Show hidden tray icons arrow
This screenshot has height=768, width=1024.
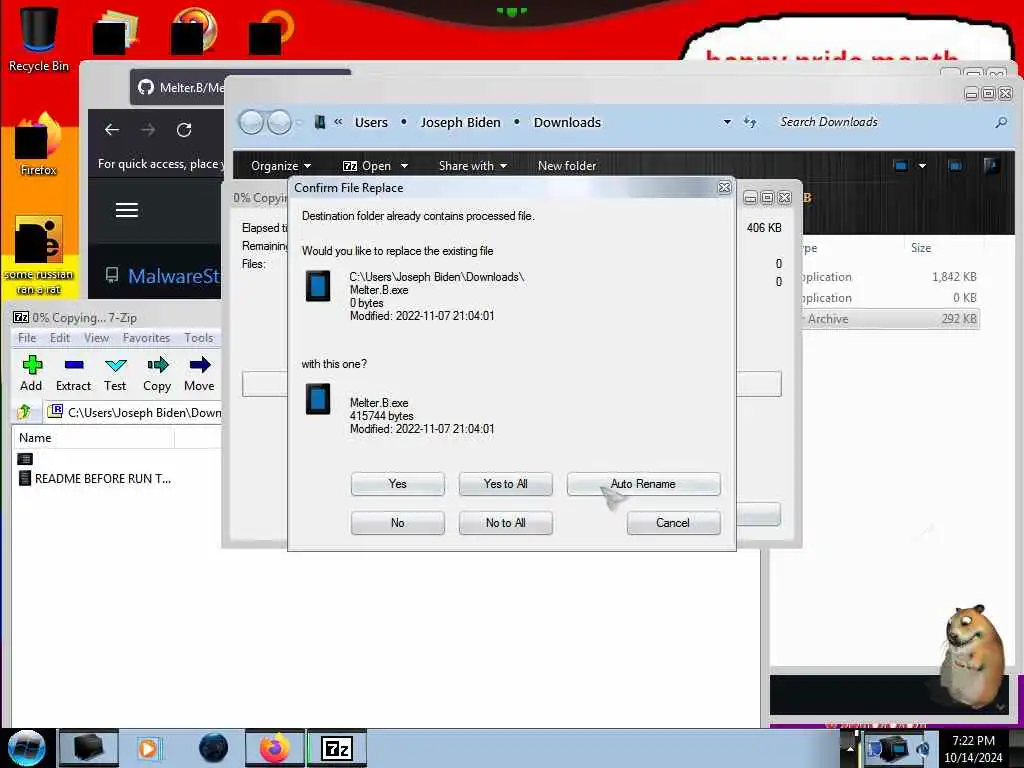click(850, 748)
